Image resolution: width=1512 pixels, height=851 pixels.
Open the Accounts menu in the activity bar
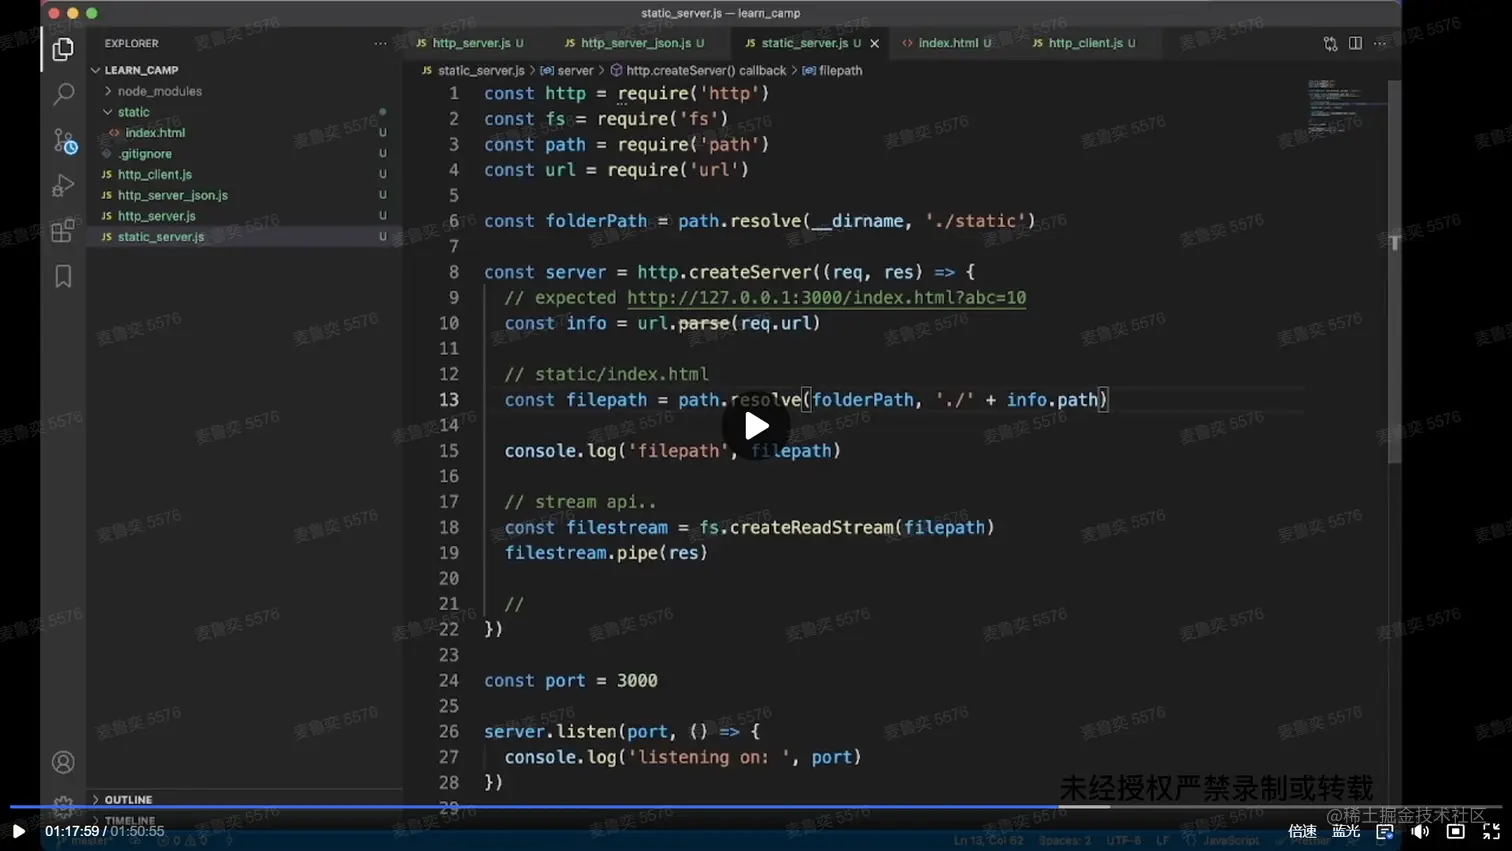pyautogui.click(x=63, y=763)
